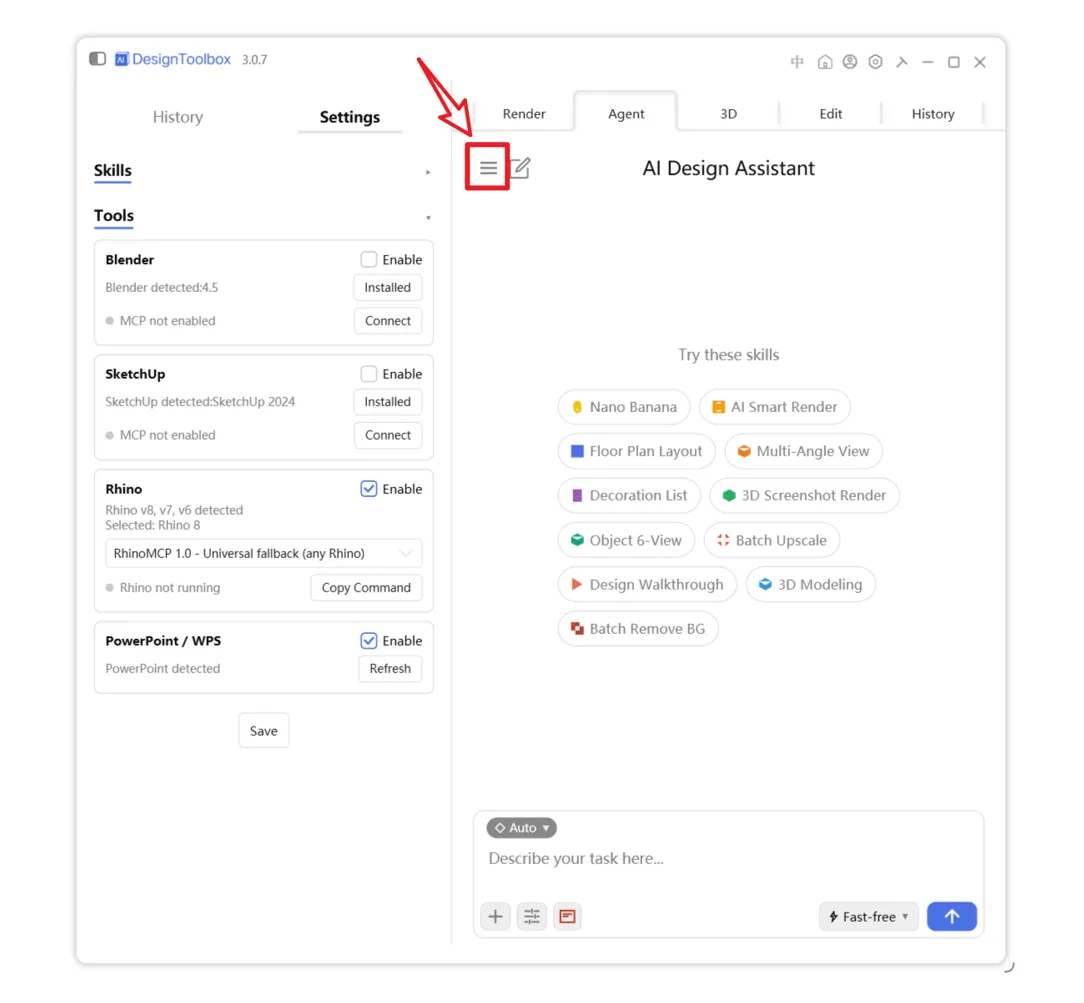The width and height of the screenshot is (1084, 1003).
Task: Disable the Rhino Enable checkbox
Action: (x=368, y=489)
